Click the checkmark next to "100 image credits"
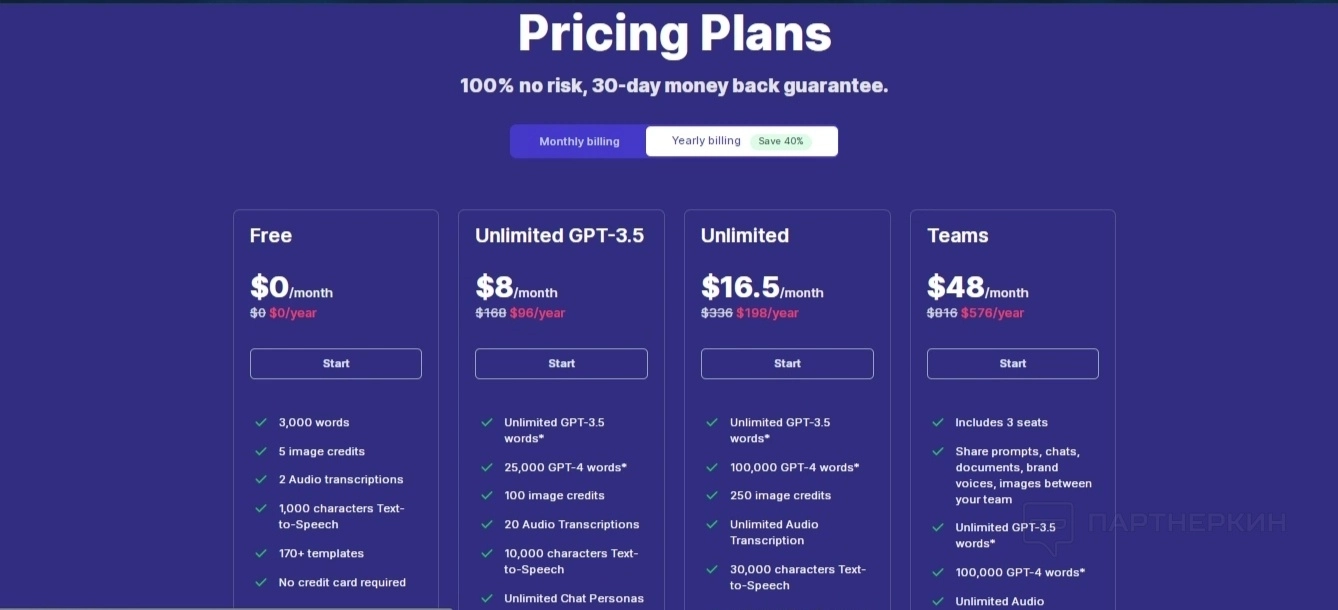The width and height of the screenshot is (1338, 610). coord(487,496)
